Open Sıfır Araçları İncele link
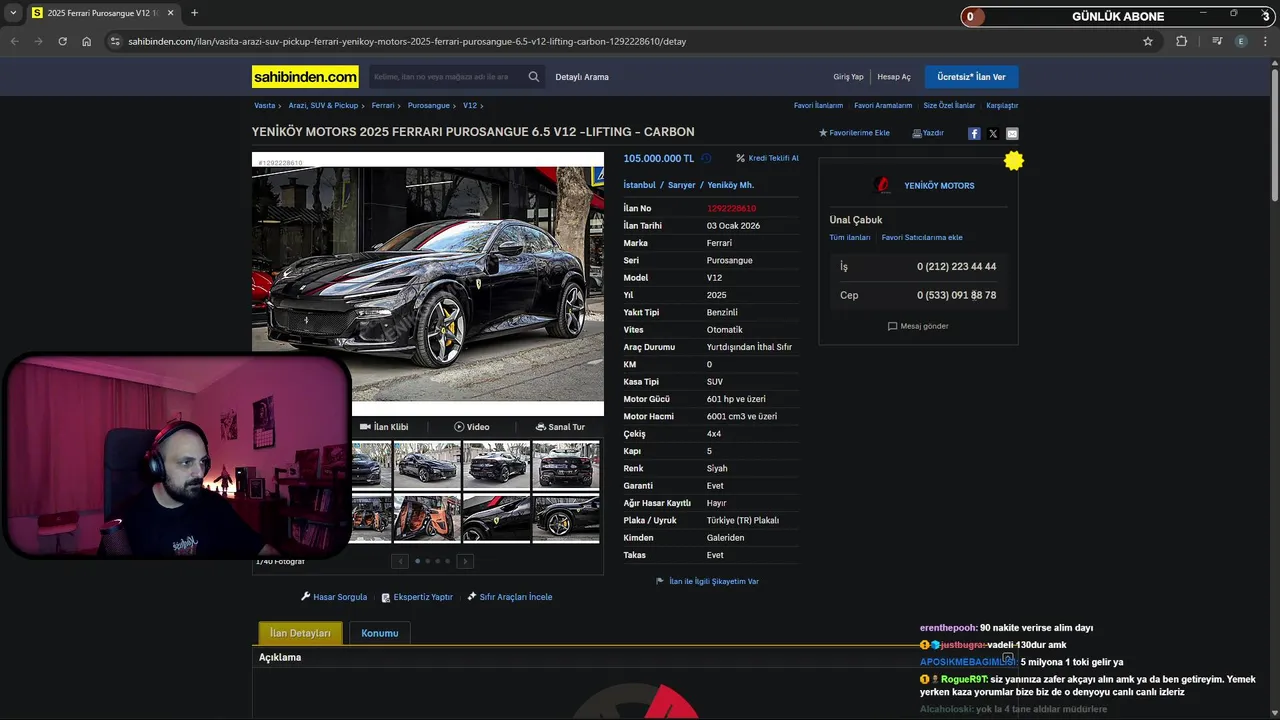This screenshot has width=1280, height=720. coord(509,597)
